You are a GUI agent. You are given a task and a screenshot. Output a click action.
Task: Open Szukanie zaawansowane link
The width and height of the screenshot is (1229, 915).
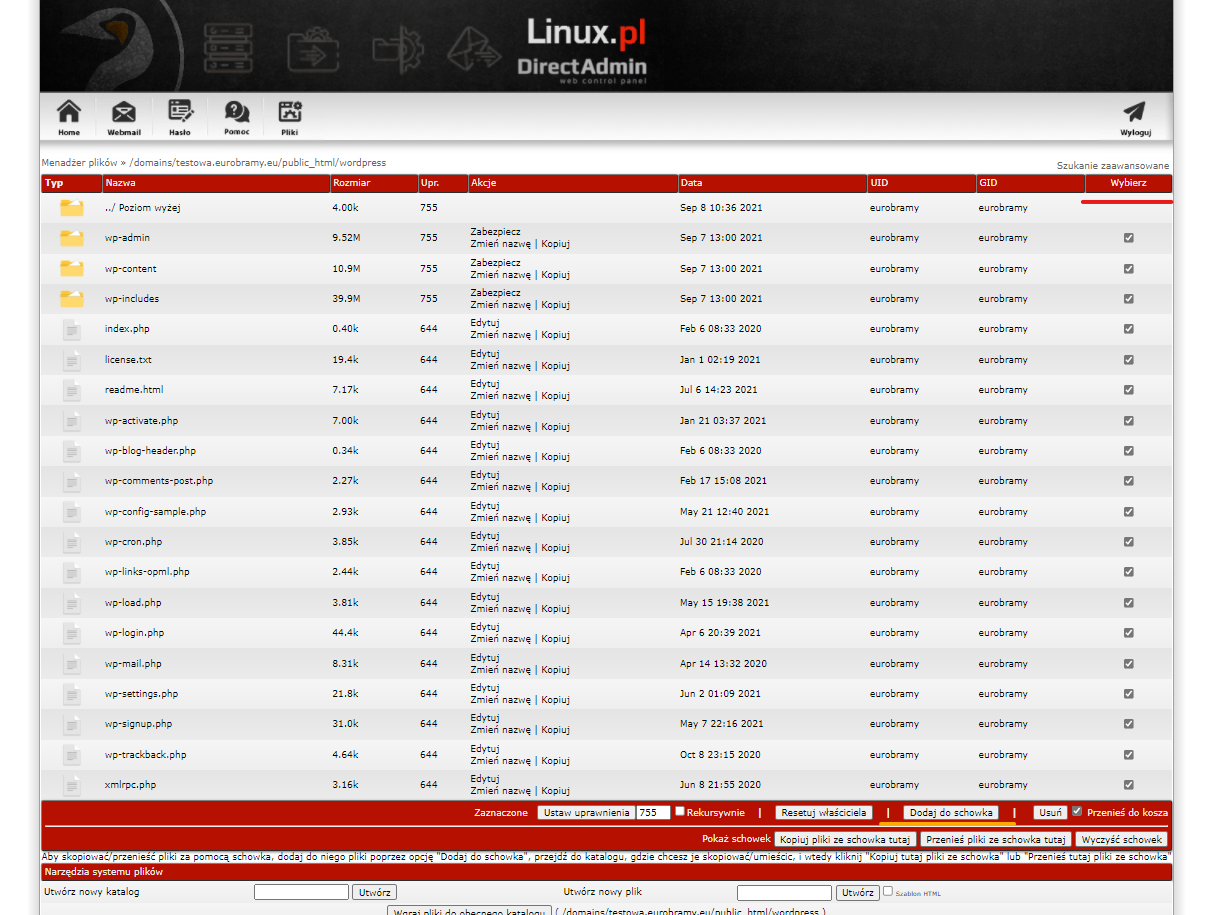(x=1112, y=166)
